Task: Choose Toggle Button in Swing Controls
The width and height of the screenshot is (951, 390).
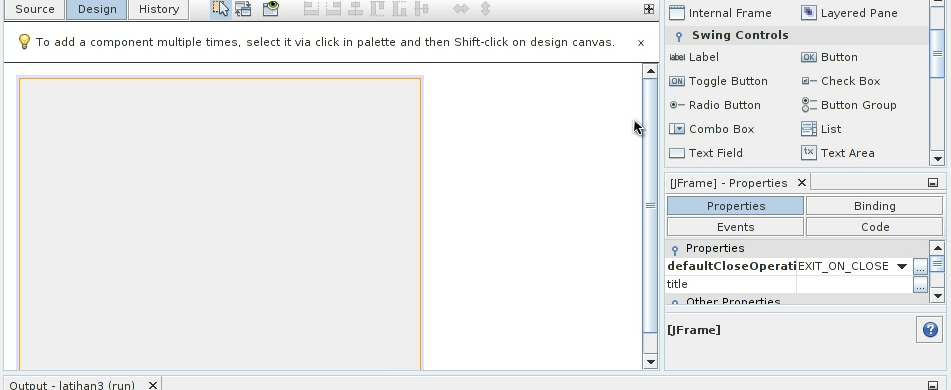Action: (718, 81)
